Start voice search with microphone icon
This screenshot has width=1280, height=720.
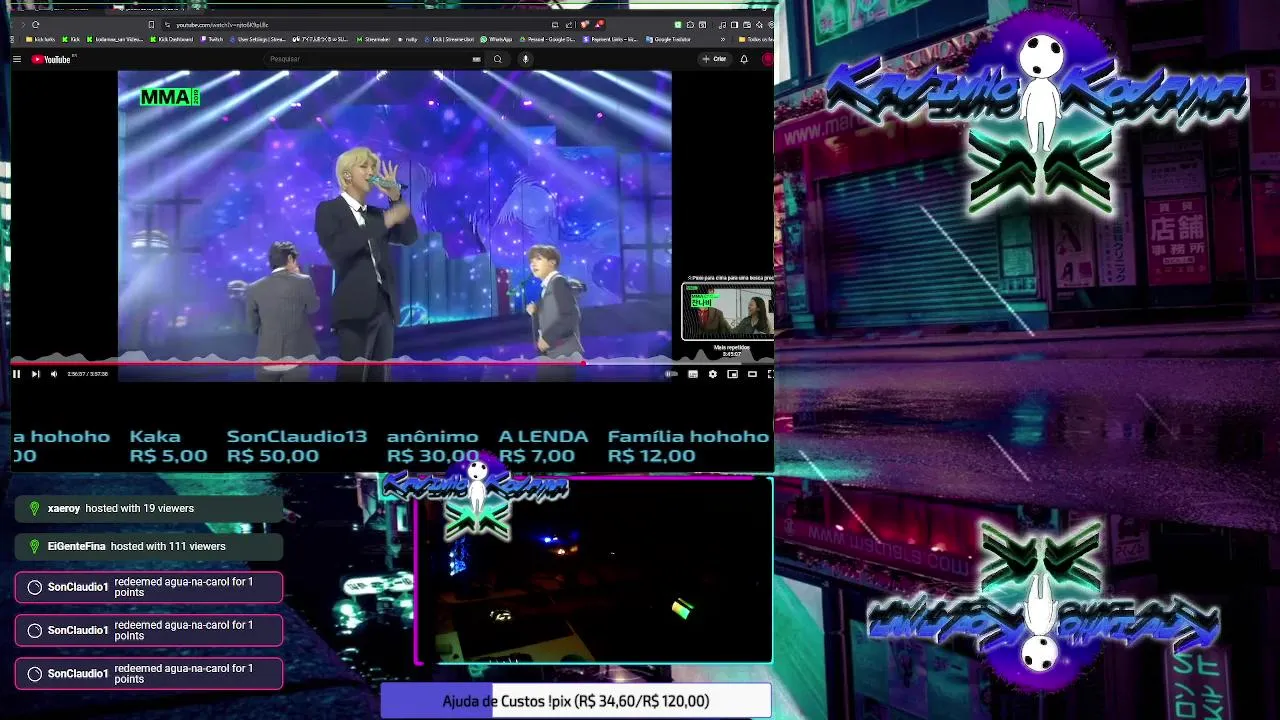click(525, 59)
